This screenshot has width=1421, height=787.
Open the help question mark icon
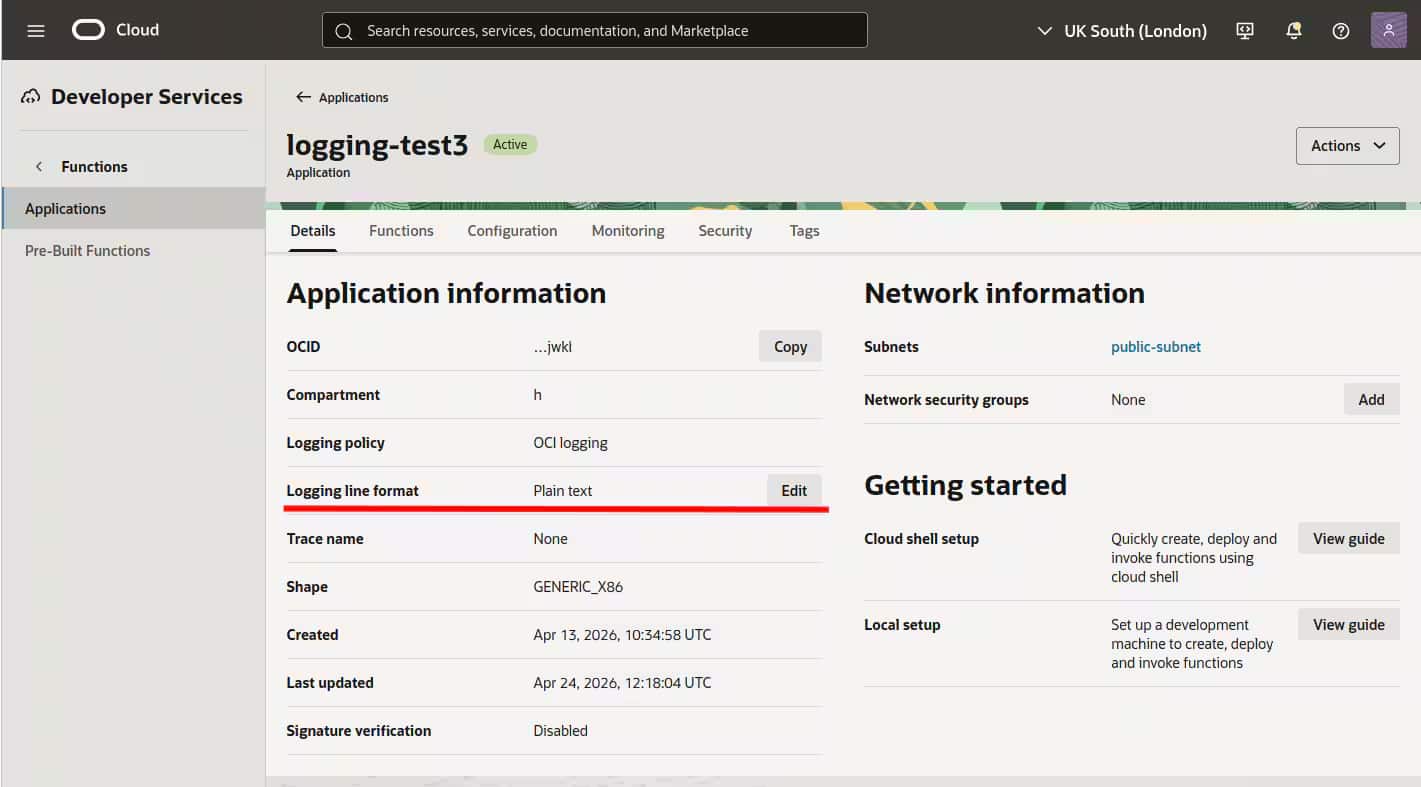point(1341,31)
